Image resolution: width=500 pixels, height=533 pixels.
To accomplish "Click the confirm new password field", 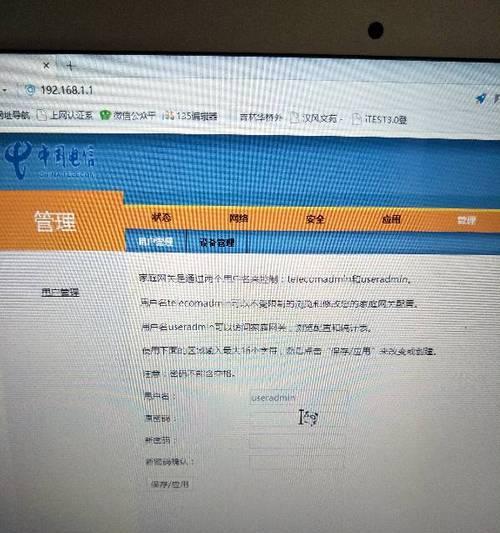I will pyautogui.click(x=296, y=463).
